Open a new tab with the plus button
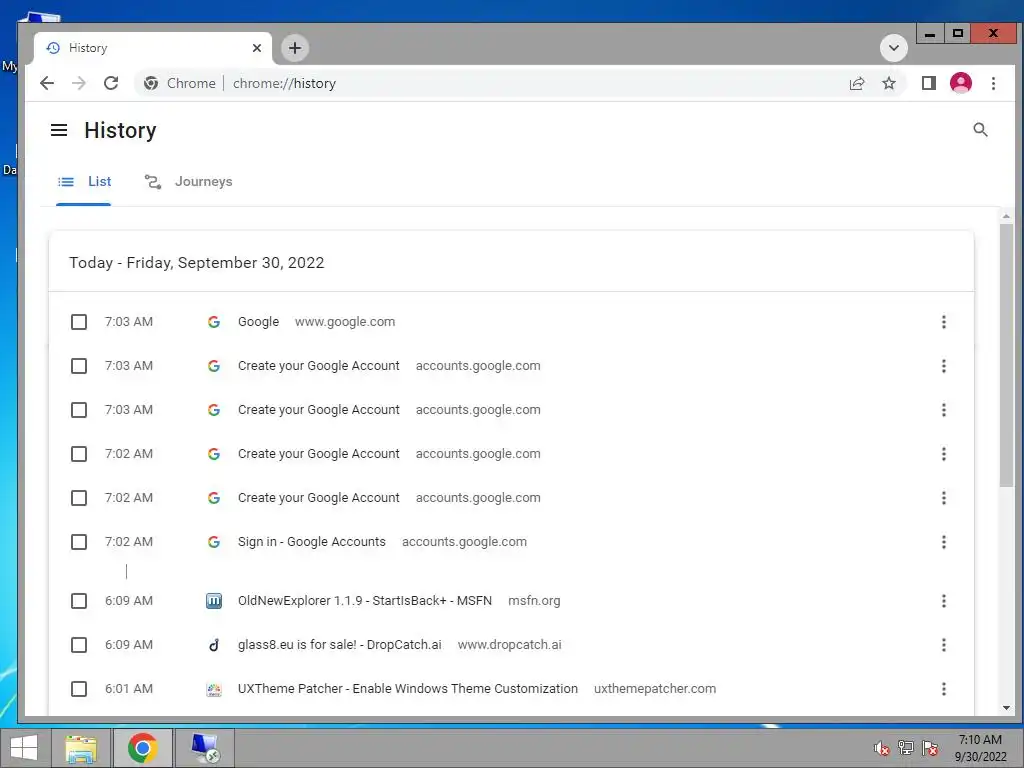 [x=295, y=48]
